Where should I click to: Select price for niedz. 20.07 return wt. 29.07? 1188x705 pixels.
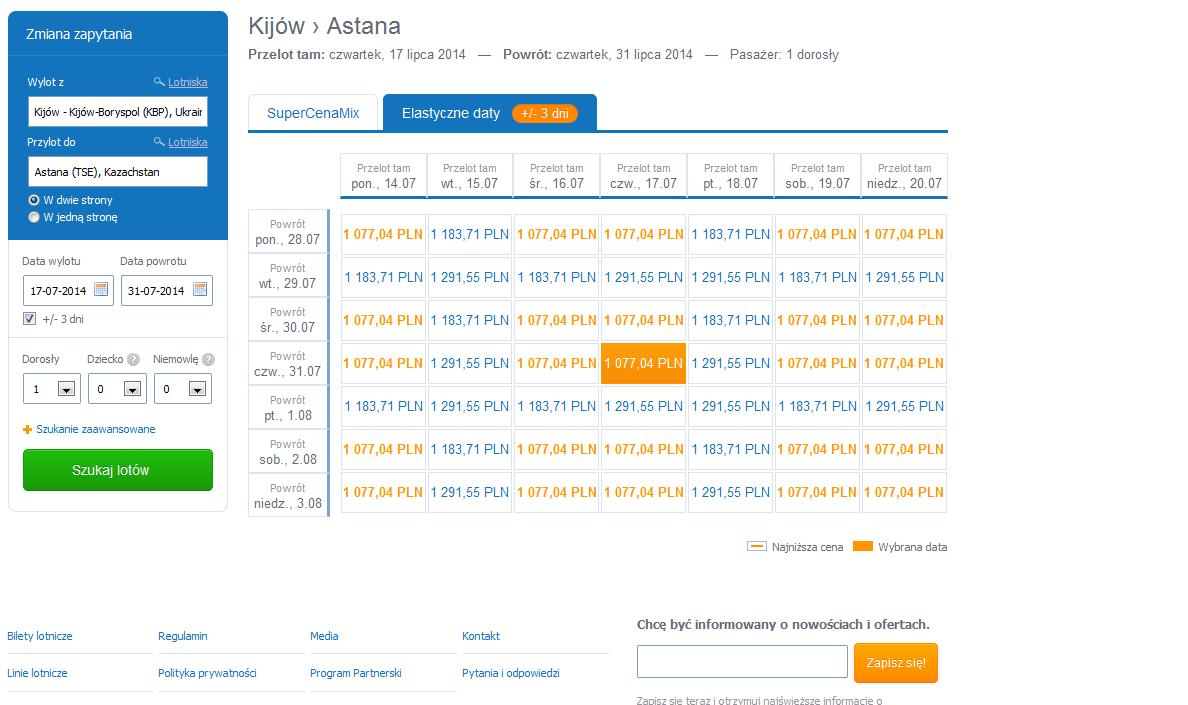point(905,278)
